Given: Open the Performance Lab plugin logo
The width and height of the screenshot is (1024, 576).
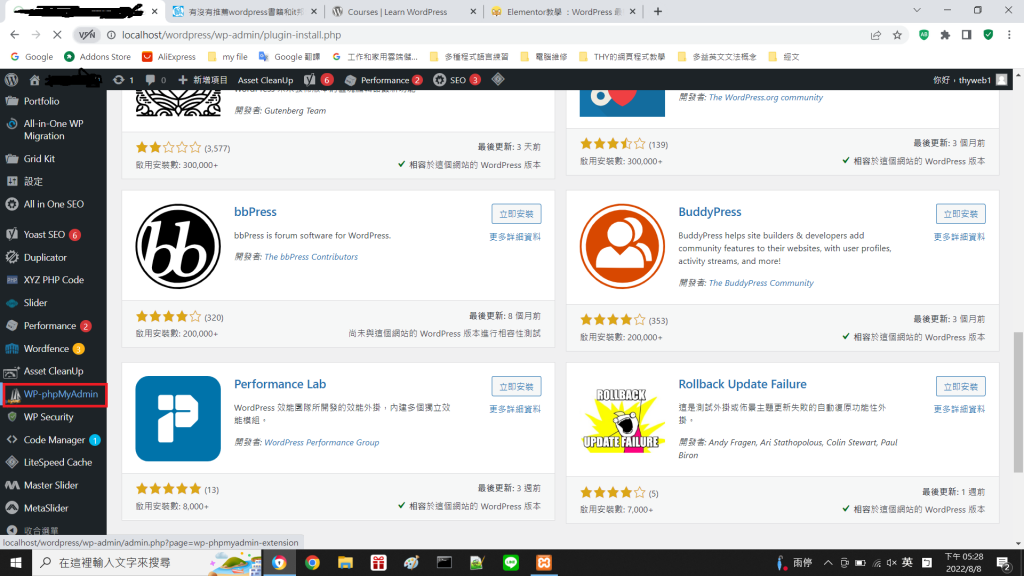Looking at the screenshot, I should tap(178, 419).
